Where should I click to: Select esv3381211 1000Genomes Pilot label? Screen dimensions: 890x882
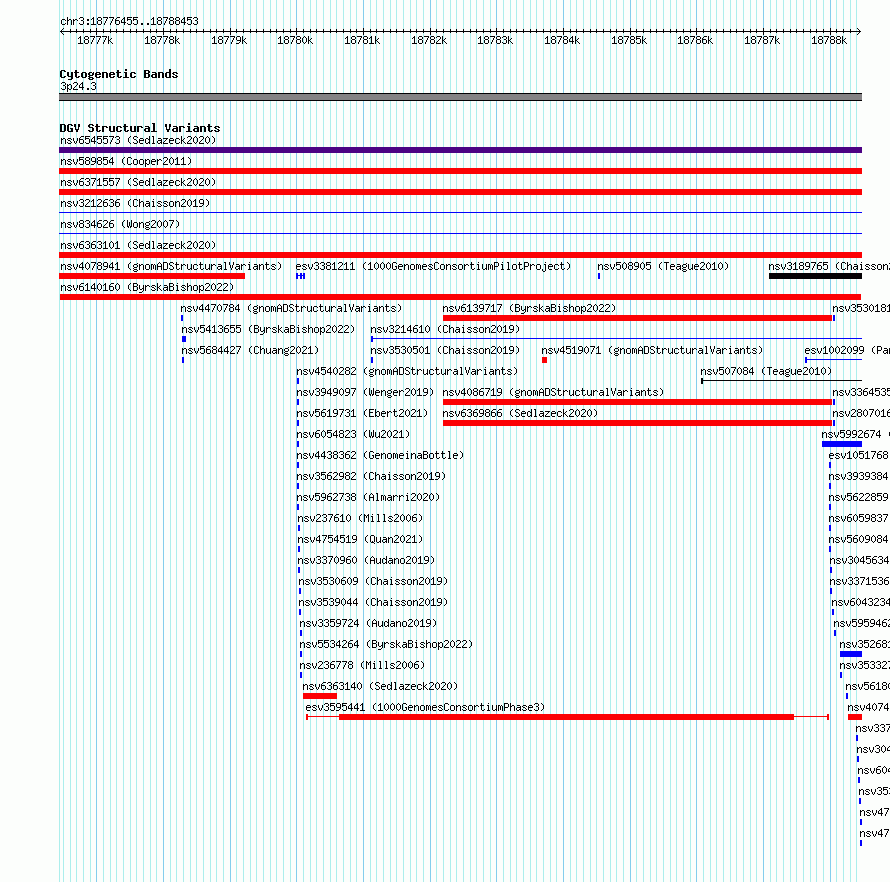tap(433, 266)
